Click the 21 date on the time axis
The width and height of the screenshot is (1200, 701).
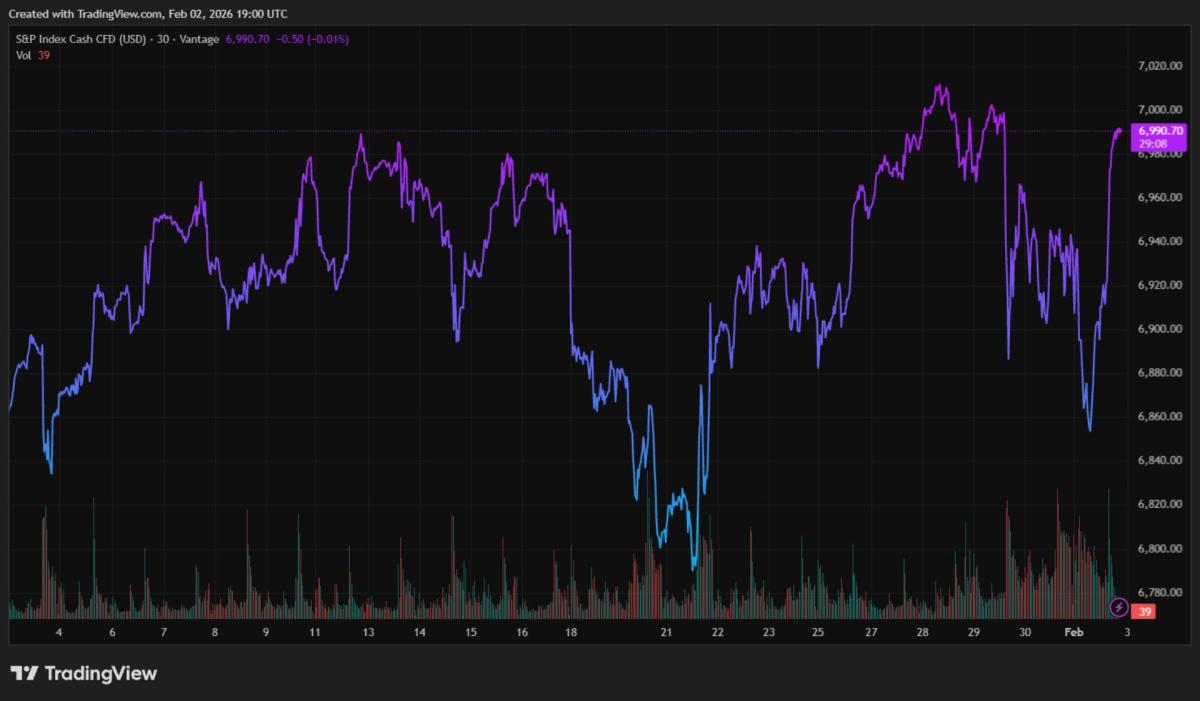point(665,632)
